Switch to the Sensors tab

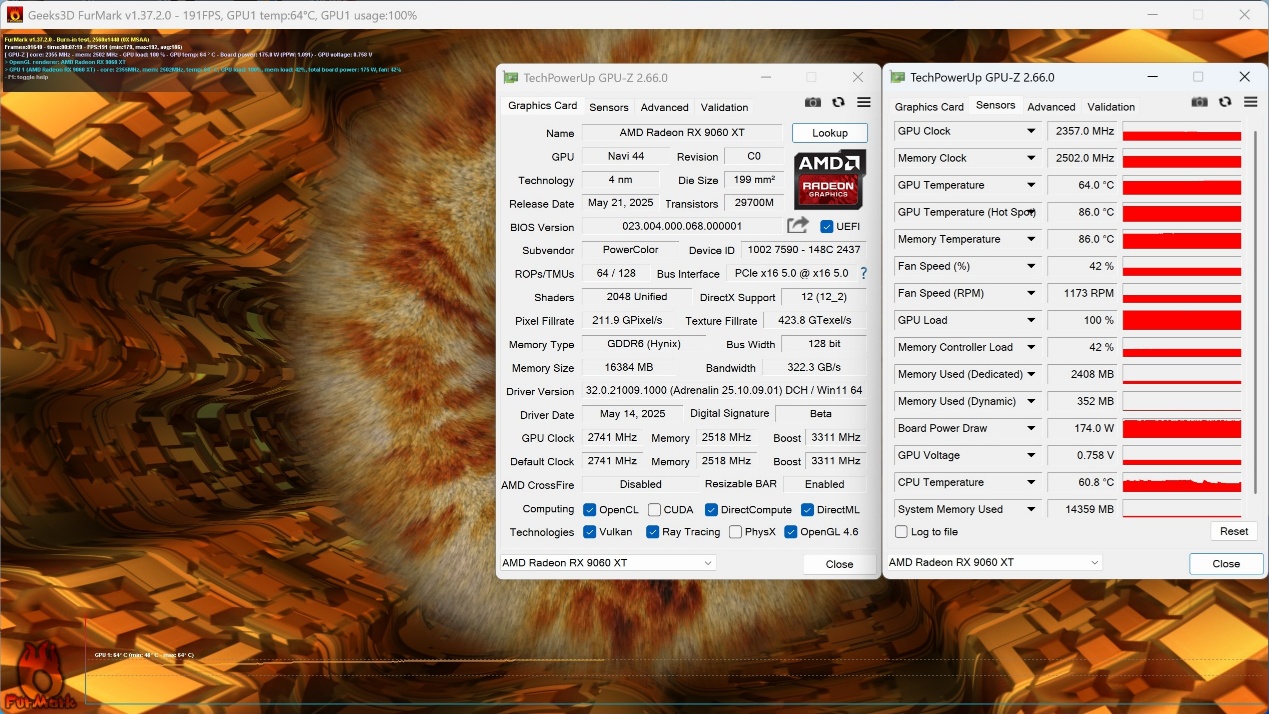click(x=608, y=106)
